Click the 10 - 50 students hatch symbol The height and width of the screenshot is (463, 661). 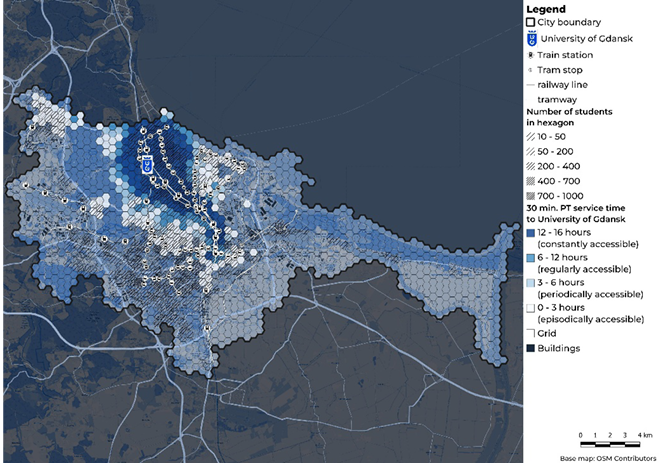tap(531, 137)
